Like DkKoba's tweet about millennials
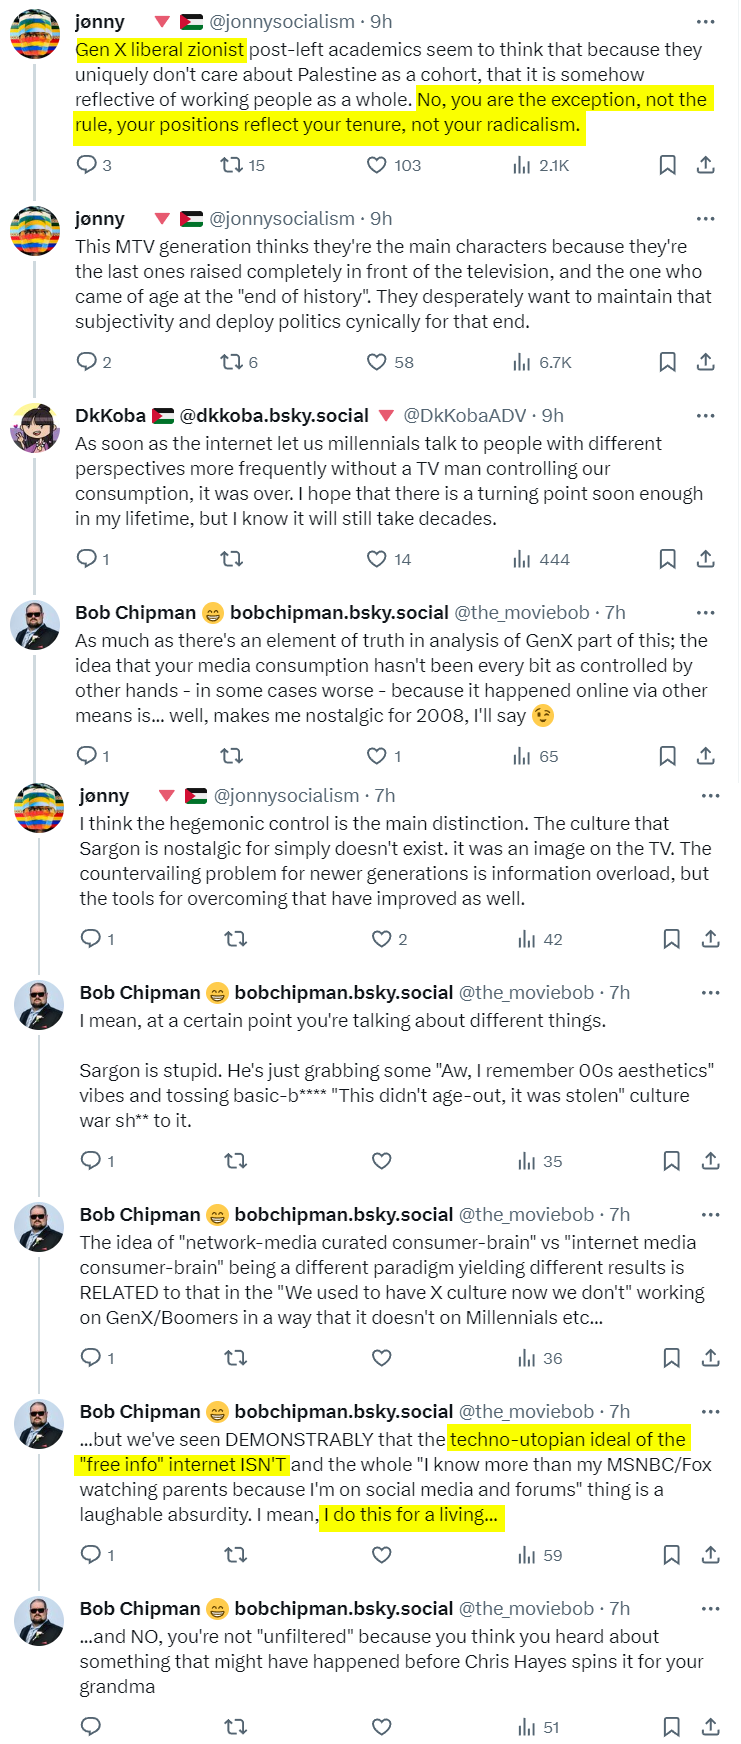741x1744 pixels. point(377,559)
